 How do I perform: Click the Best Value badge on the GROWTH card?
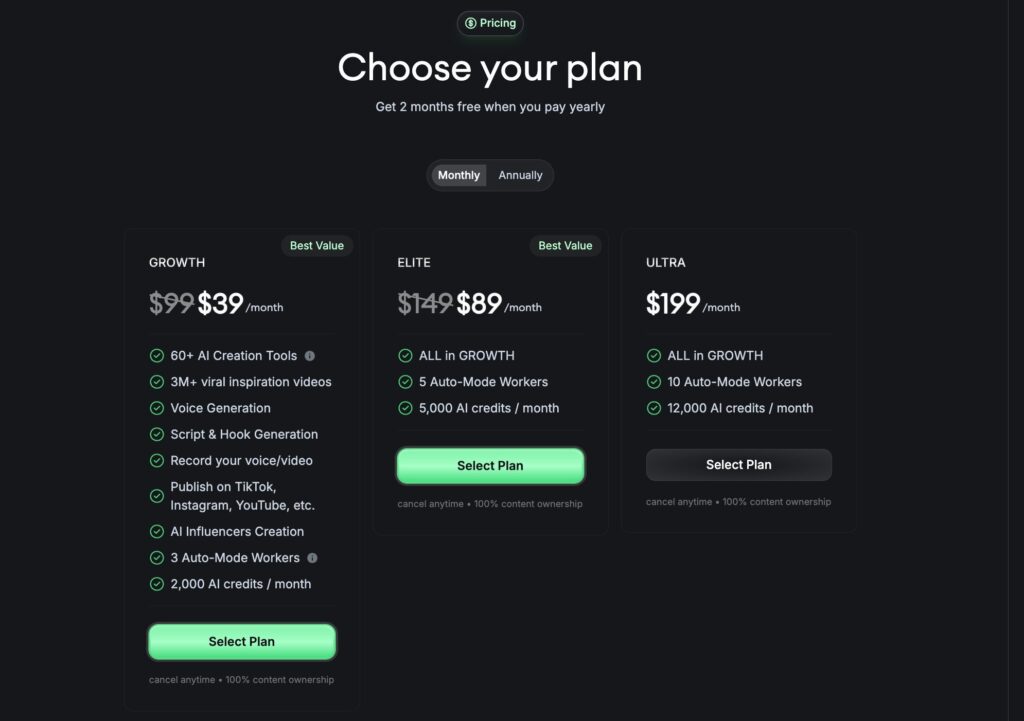tap(317, 245)
